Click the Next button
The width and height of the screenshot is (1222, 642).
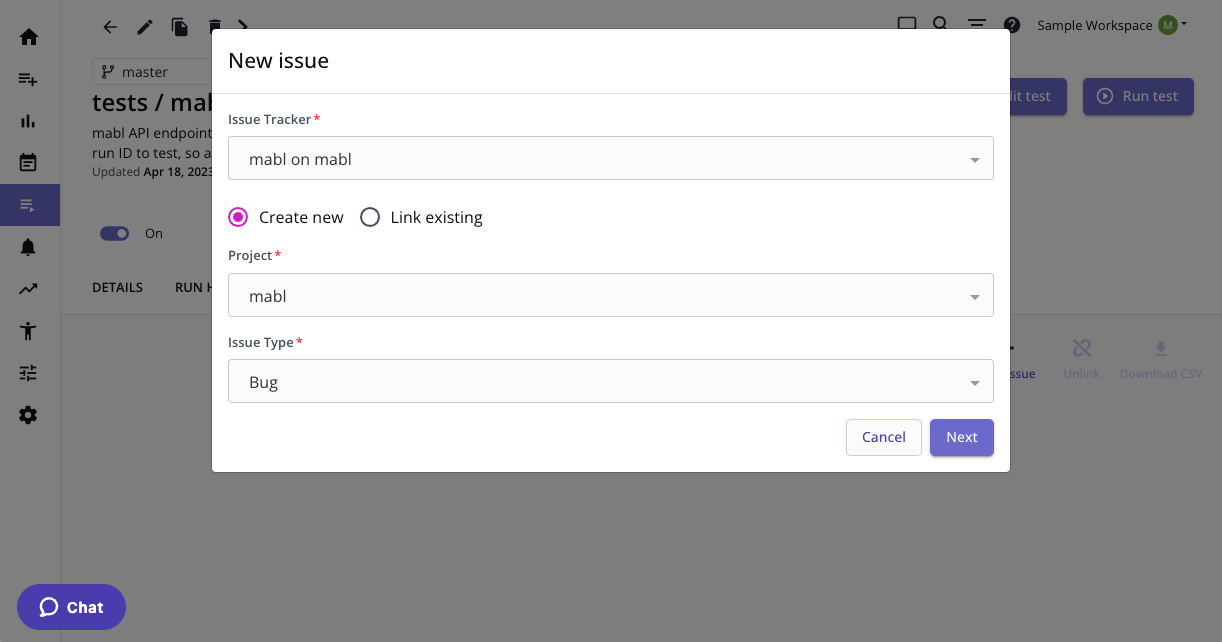pos(962,437)
